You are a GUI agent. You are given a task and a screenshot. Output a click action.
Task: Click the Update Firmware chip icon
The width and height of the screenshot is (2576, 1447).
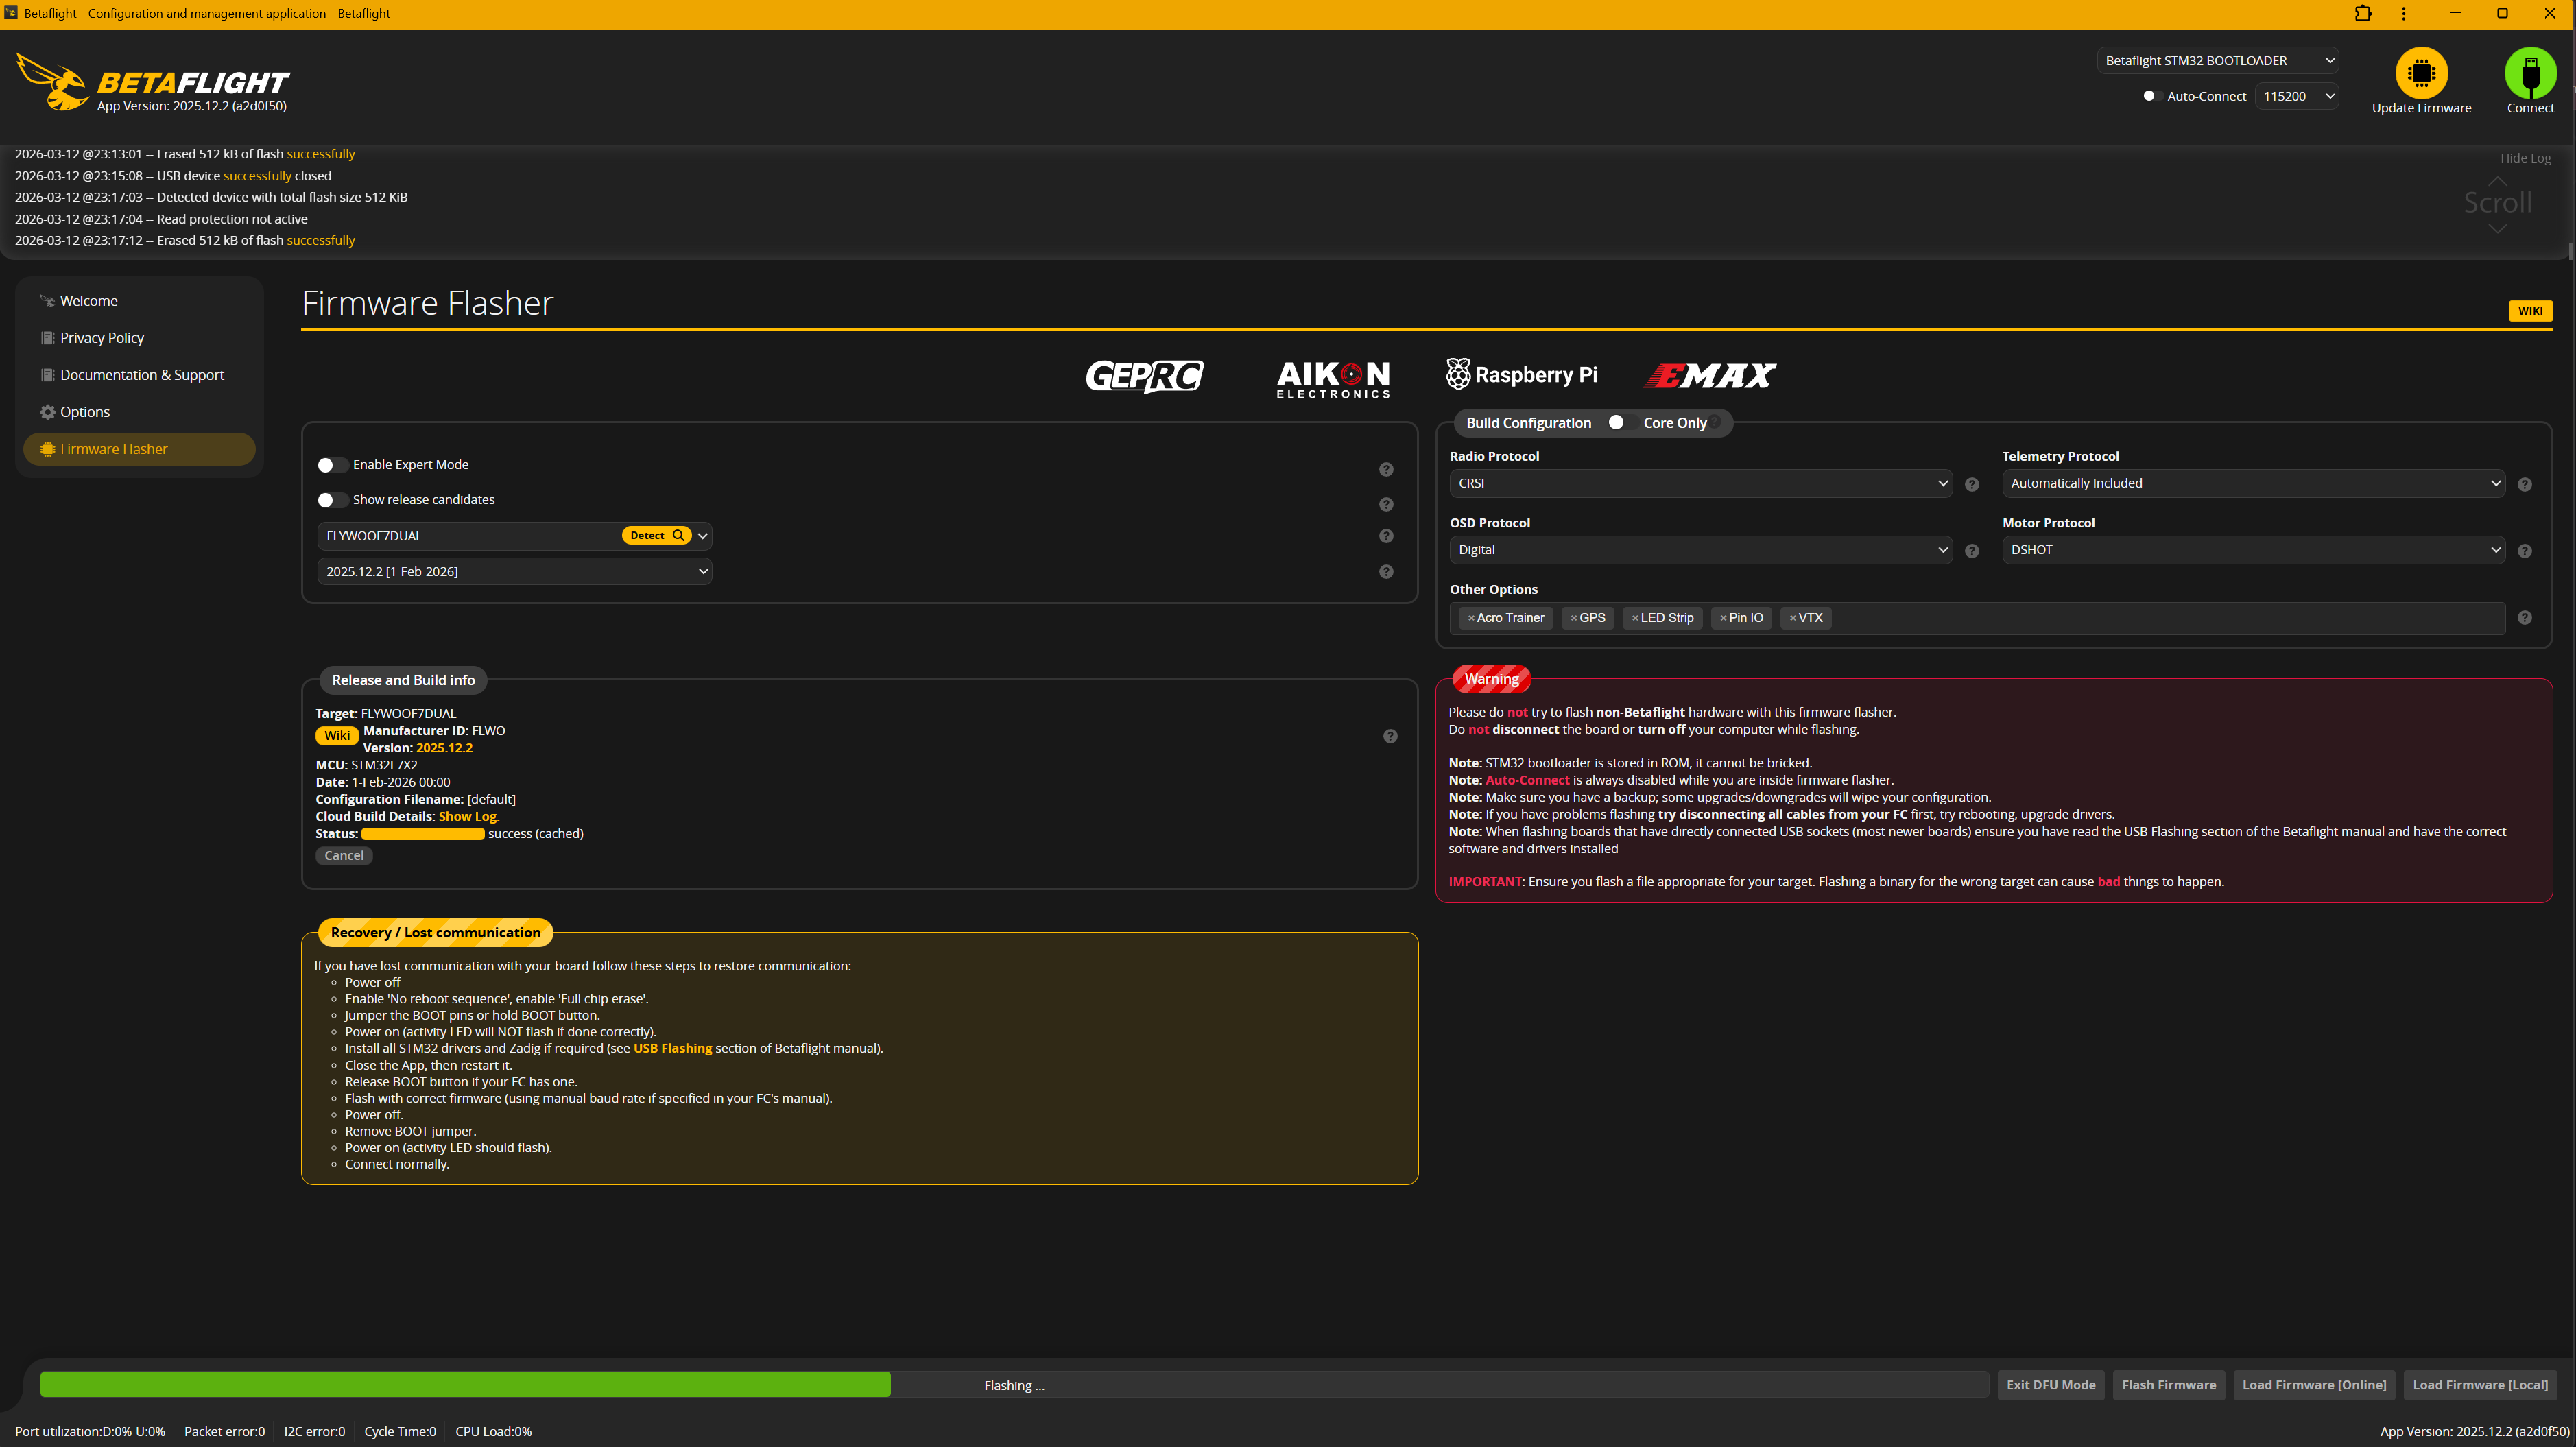pyautogui.click(x=2421, y=72)
